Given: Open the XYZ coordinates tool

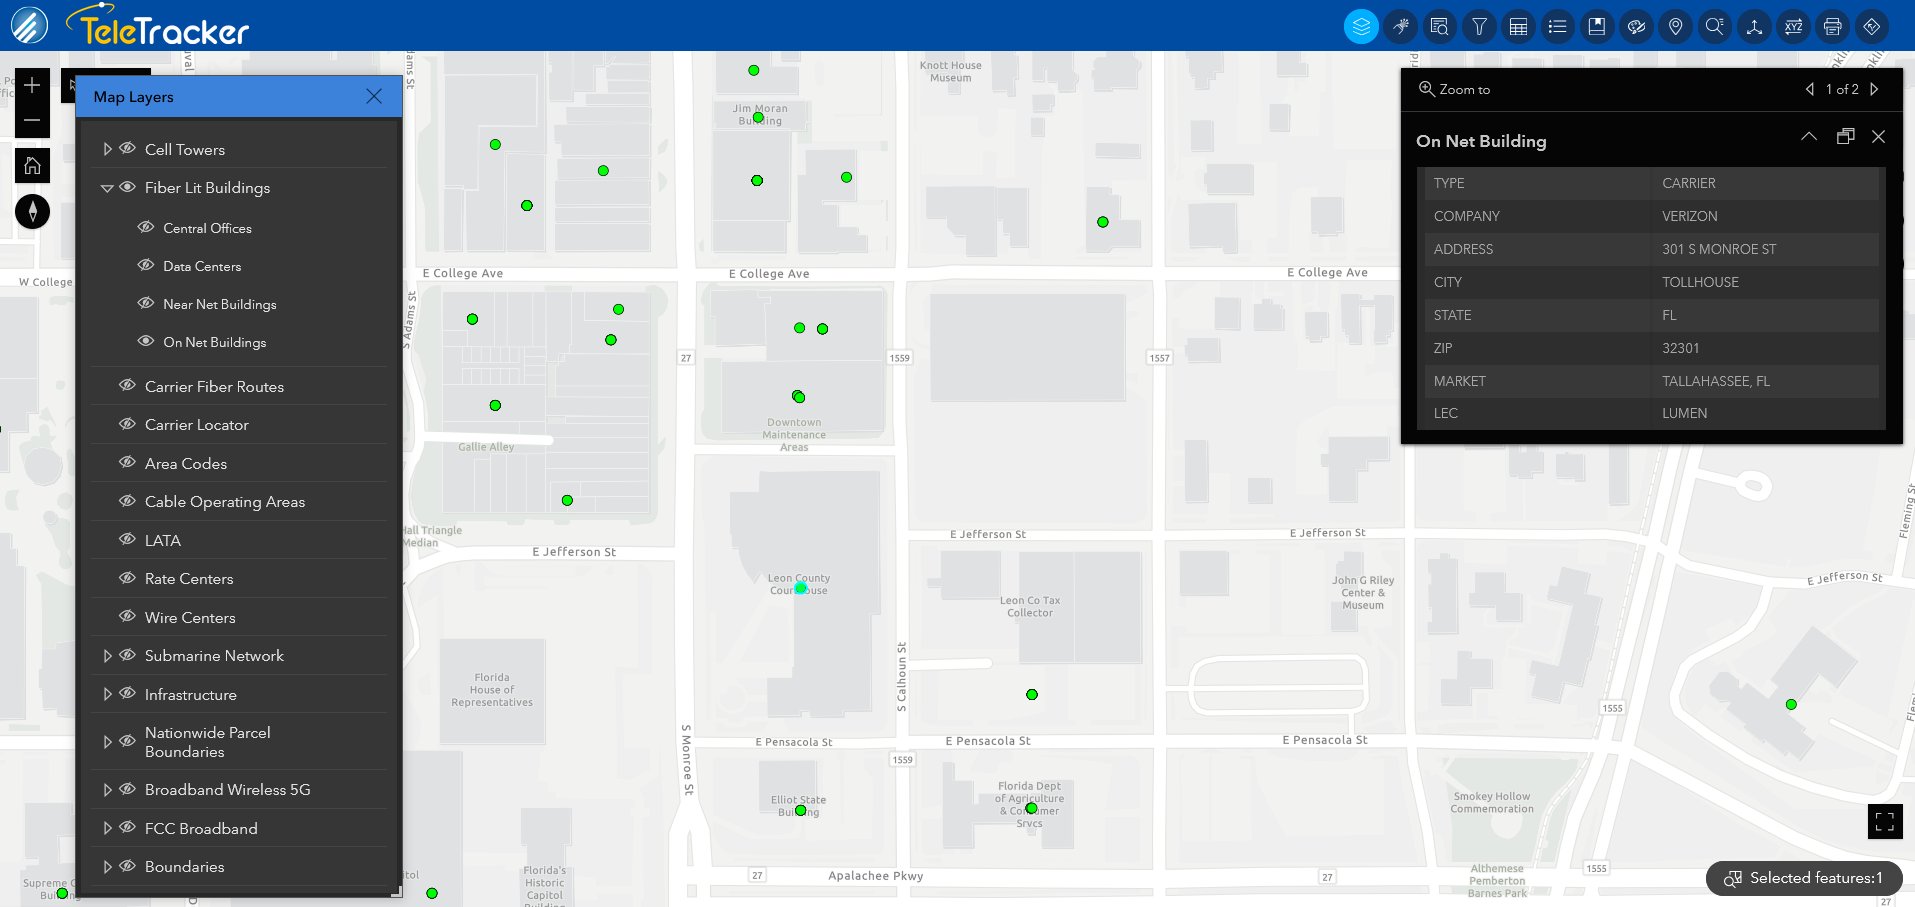Looking at the screenshot, I should [x=1793, y=26].
